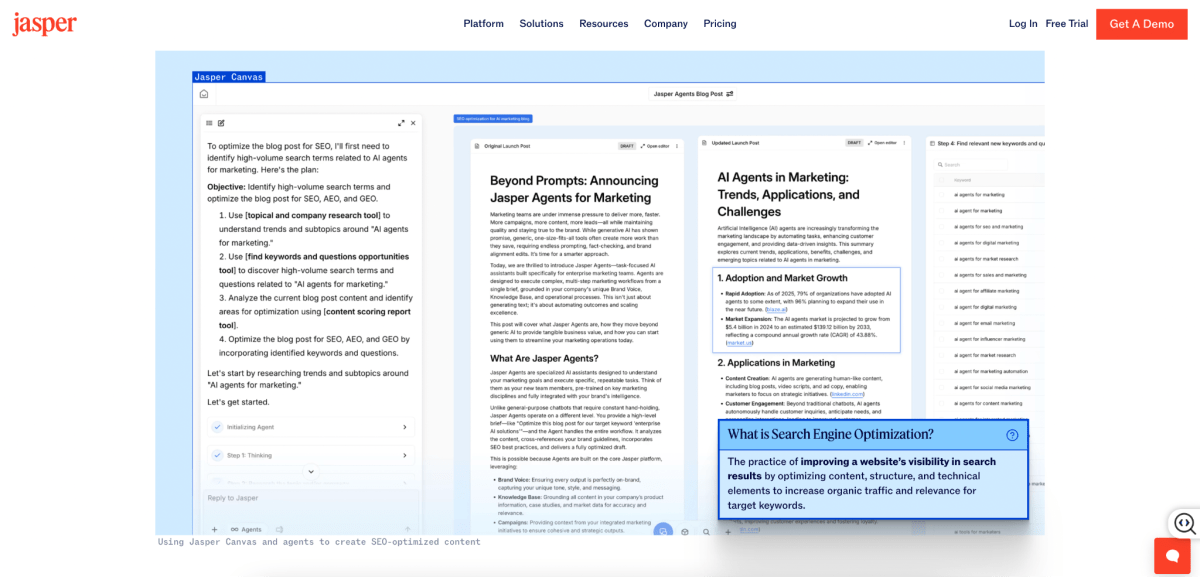Viewport: 1200px width, 577px height.
Task: Click the plus icon in the reply box
Action: [214, 529]
